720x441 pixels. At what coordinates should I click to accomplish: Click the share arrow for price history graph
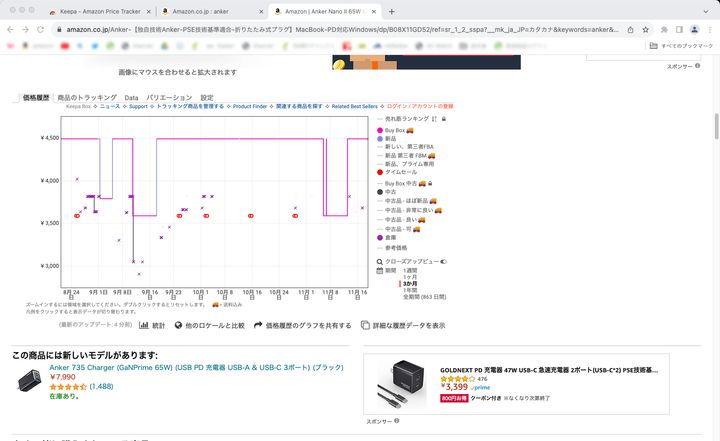click(258, 325)
